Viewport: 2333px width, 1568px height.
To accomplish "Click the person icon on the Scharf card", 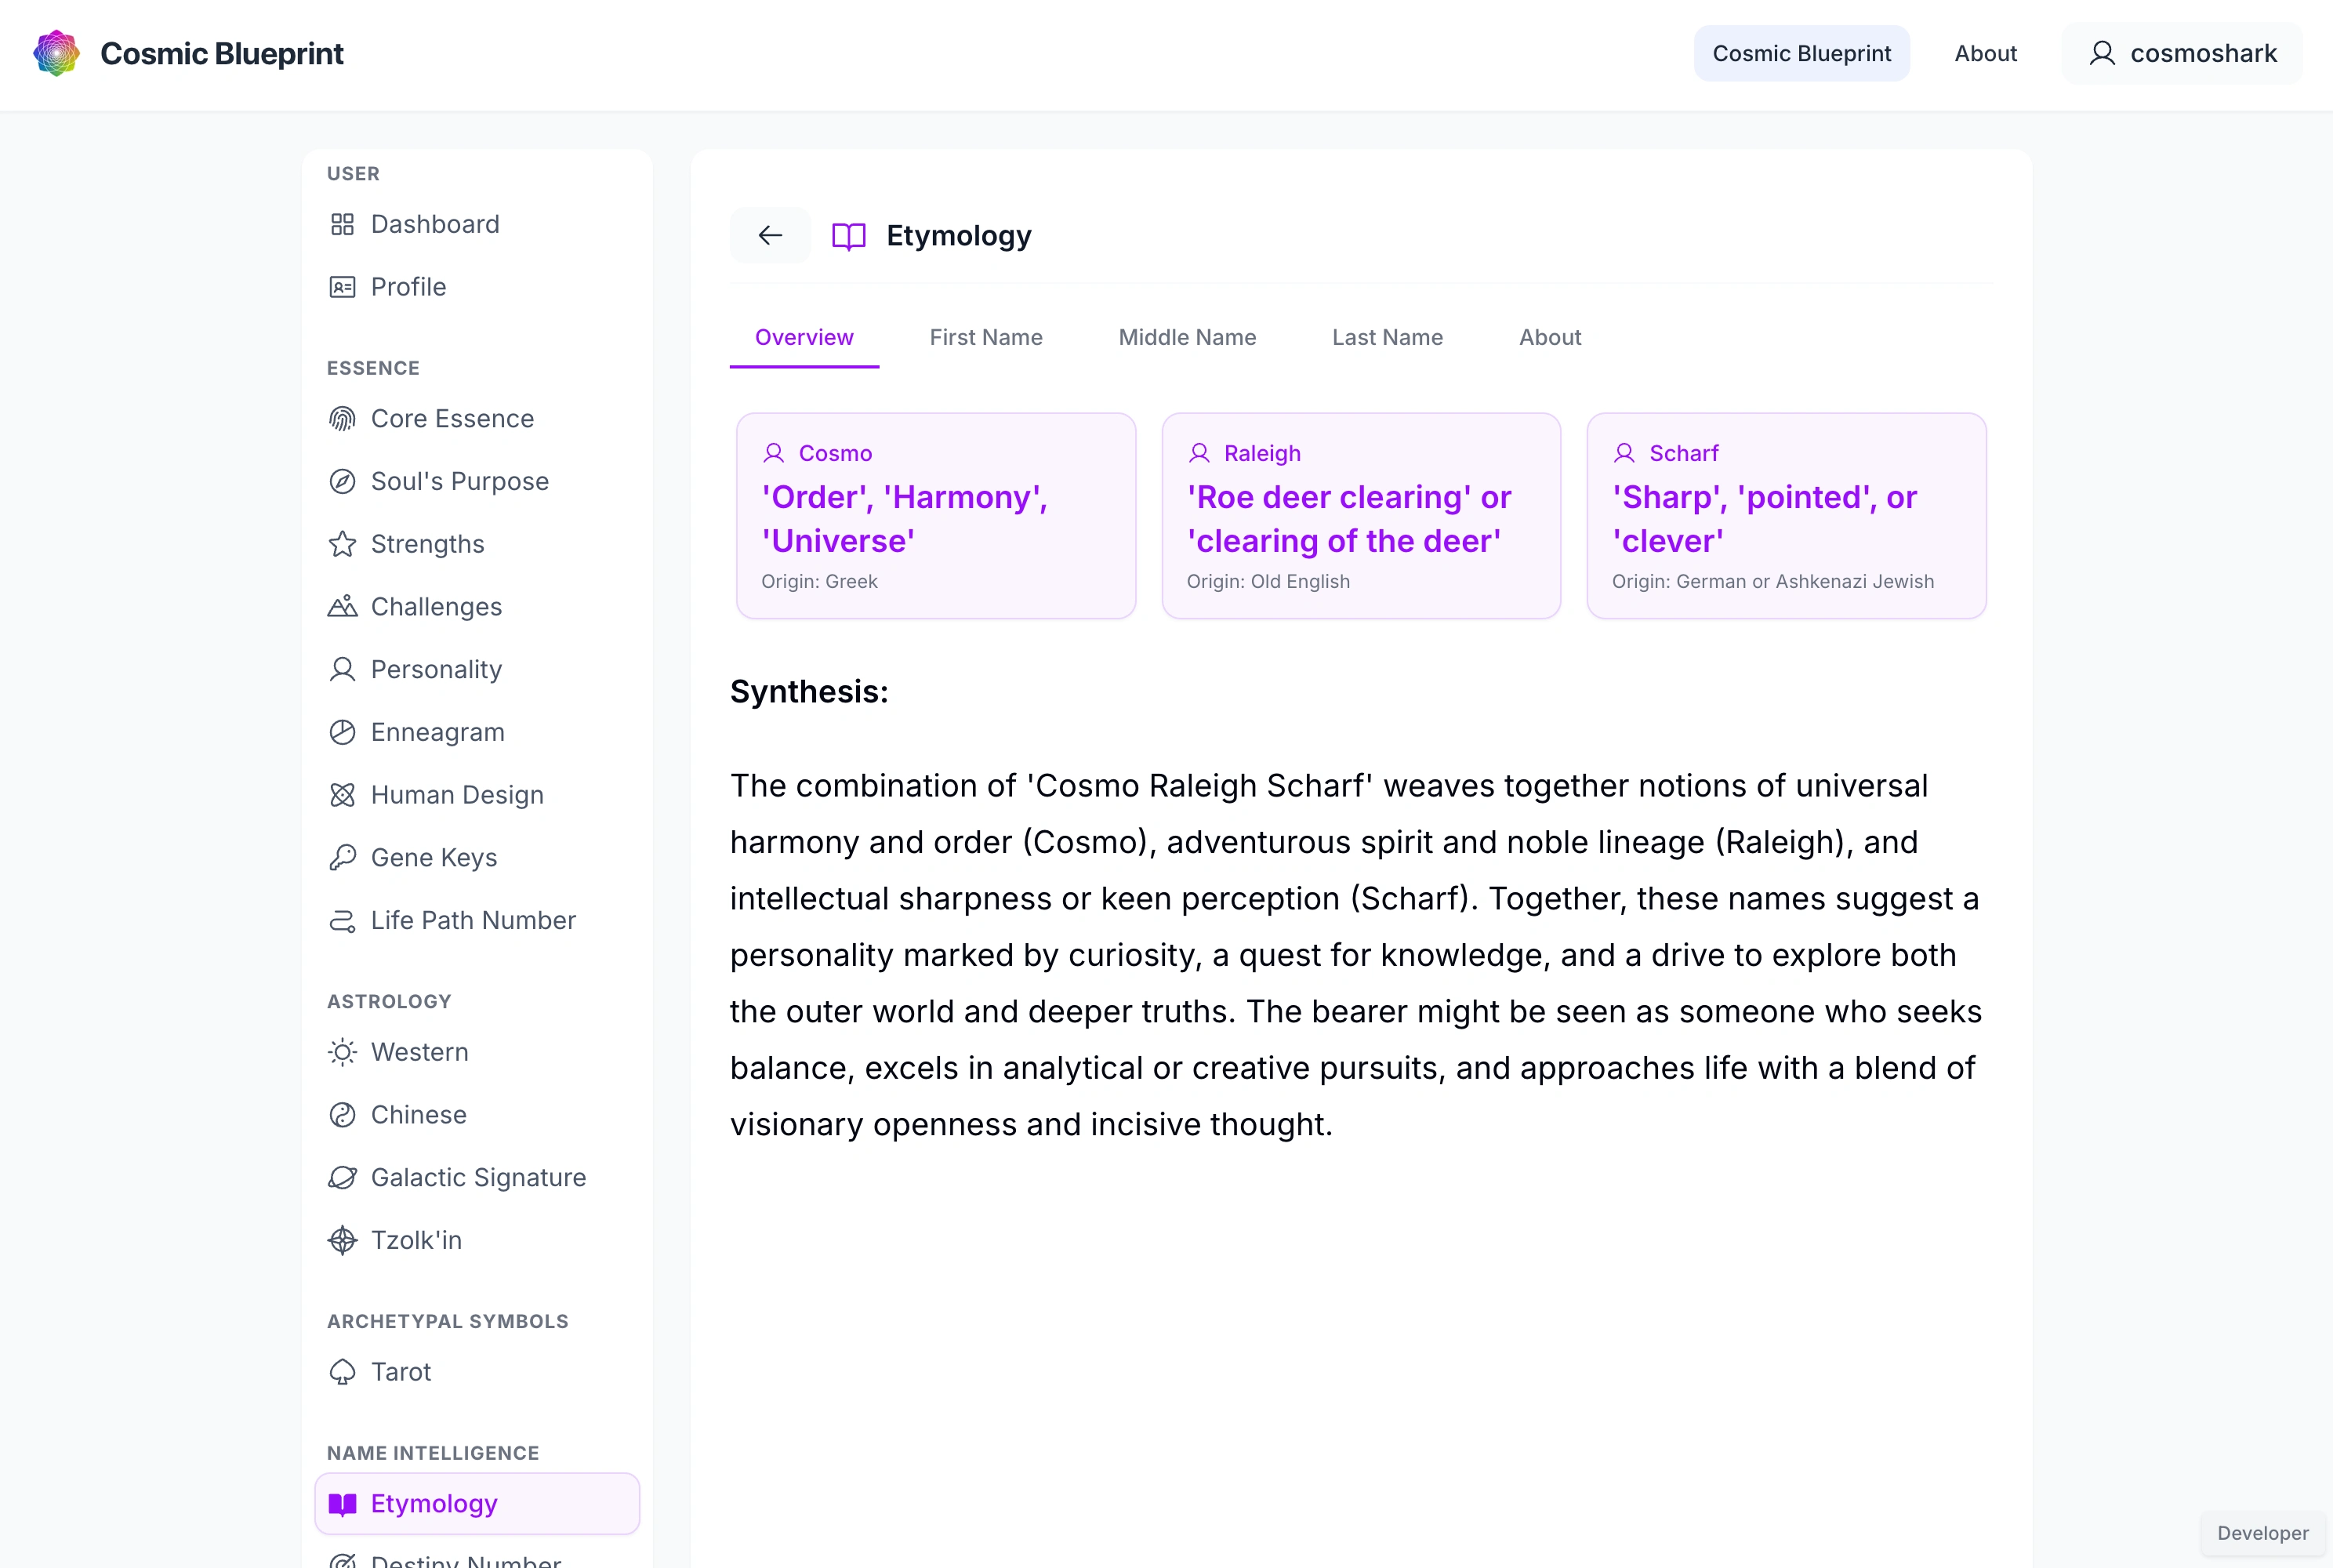I will pos(1624,453).
